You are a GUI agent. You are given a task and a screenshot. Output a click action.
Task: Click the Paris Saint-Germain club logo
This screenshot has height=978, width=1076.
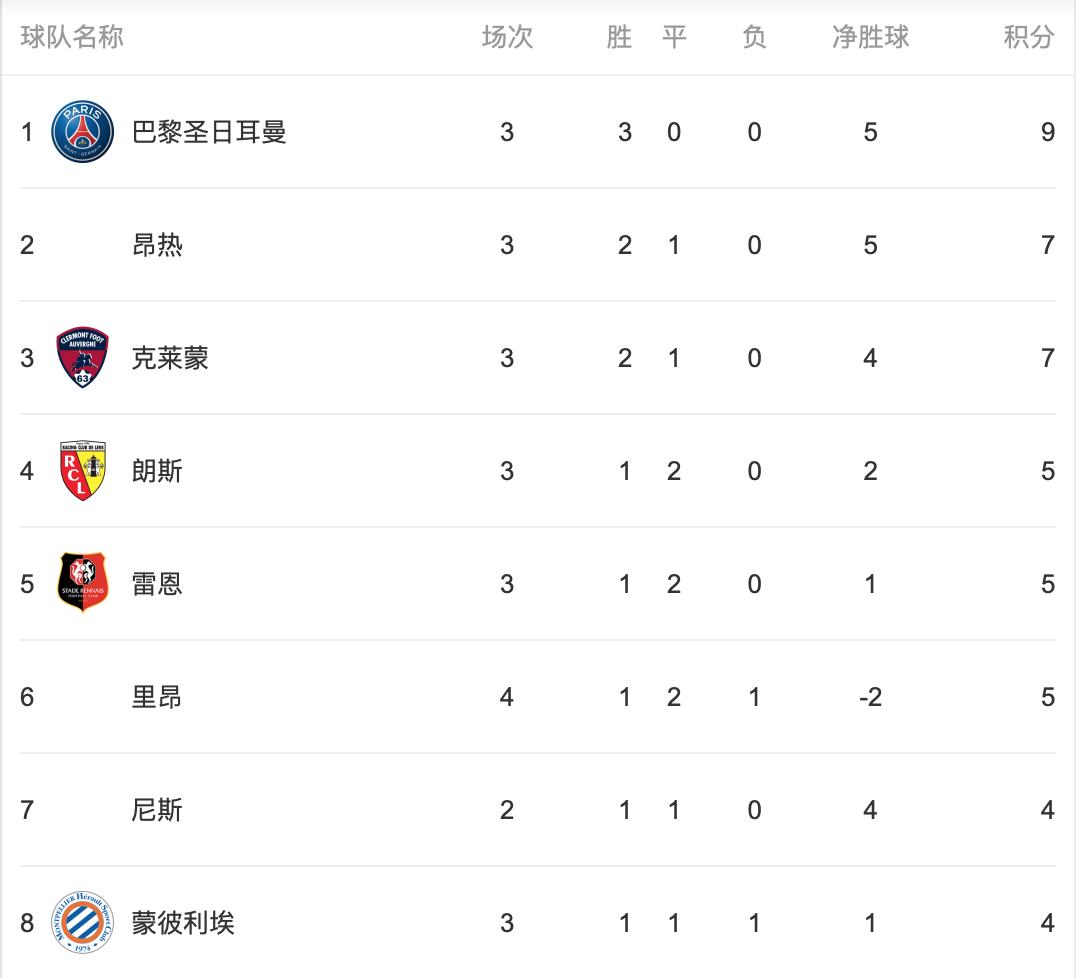[82, 132]
